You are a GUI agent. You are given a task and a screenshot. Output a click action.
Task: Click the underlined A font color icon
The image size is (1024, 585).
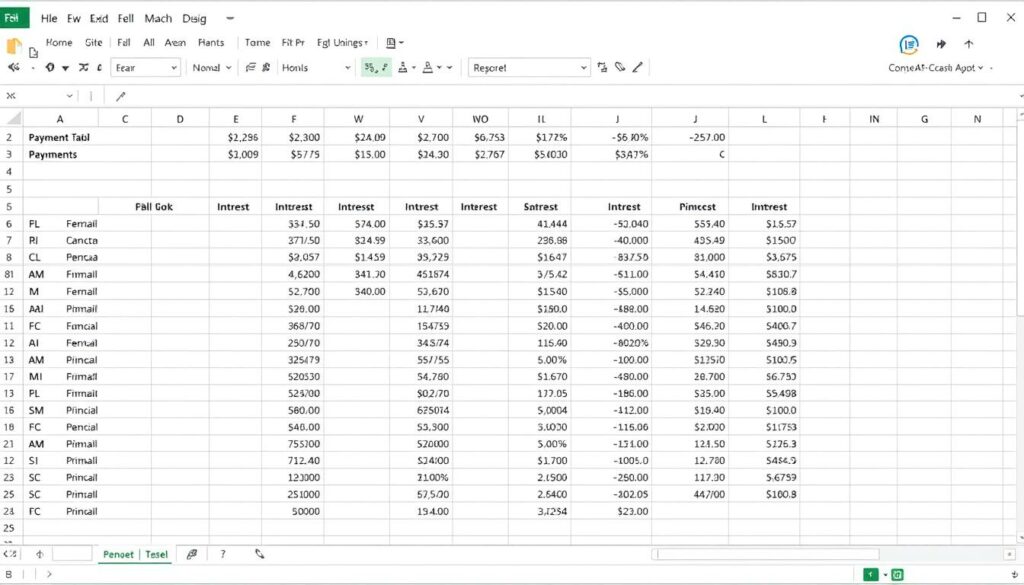428,67
